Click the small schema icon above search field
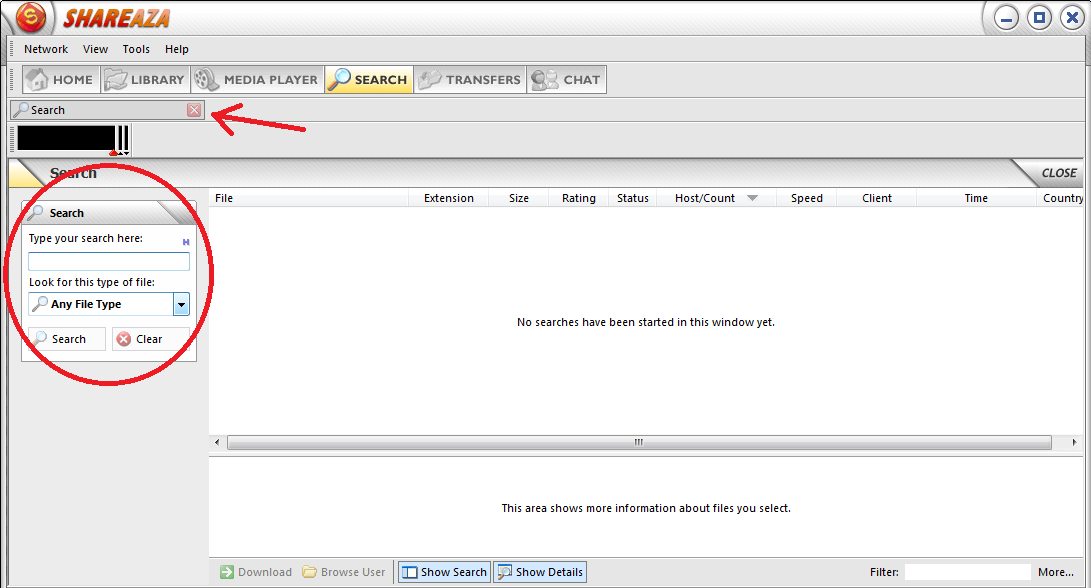The image size is (1091, 588). pyautogui.click(x=186, y=242)
